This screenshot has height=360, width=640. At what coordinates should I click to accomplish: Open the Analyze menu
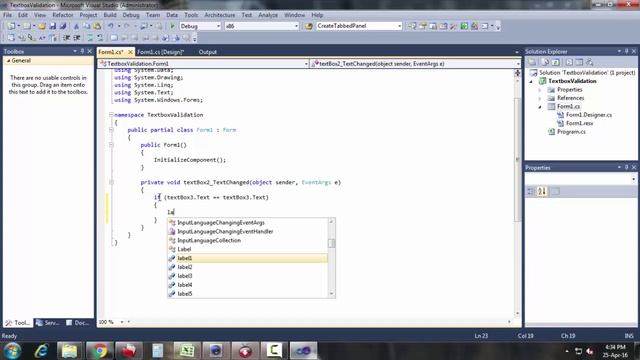tap(268, 15)
